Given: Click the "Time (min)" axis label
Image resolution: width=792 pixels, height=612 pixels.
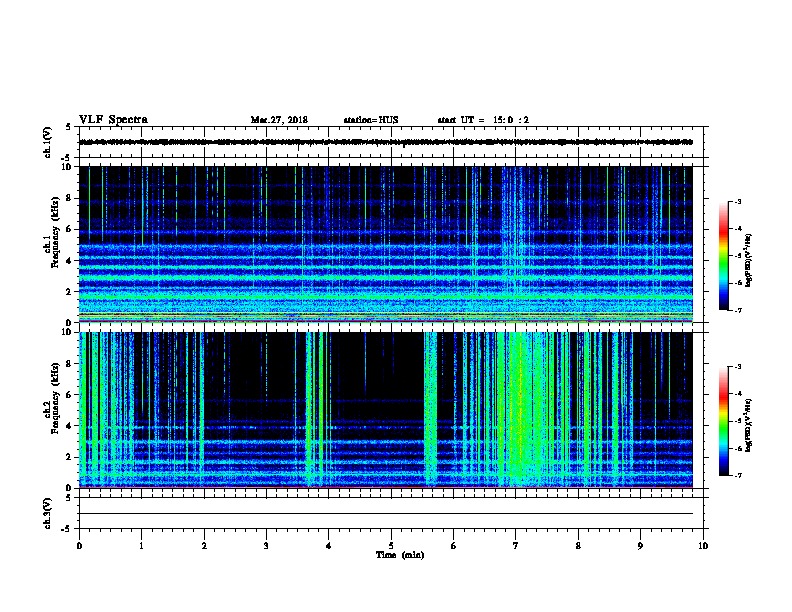Looking at the screenshot, I should coord(400,555).
